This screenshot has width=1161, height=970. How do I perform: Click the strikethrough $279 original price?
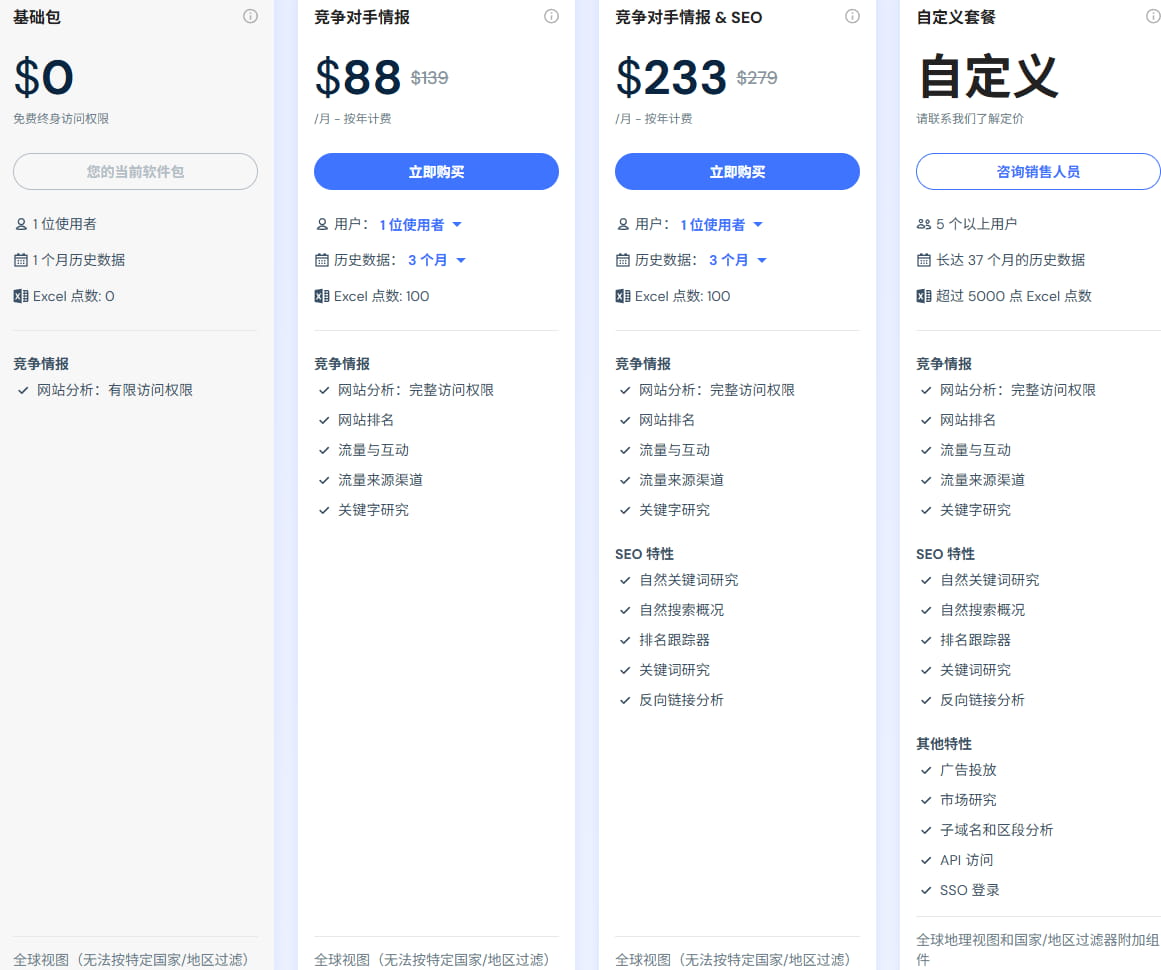click(758, 77)
